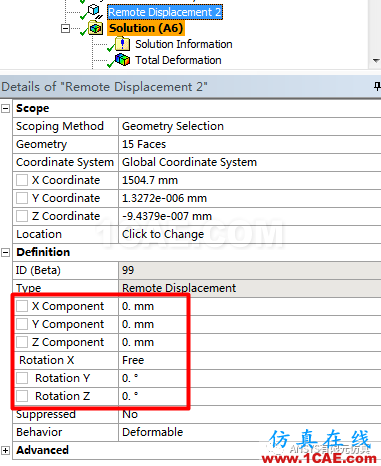
Task: Toggle the Y Component parameter checkbox
Action: coord(22,324)
